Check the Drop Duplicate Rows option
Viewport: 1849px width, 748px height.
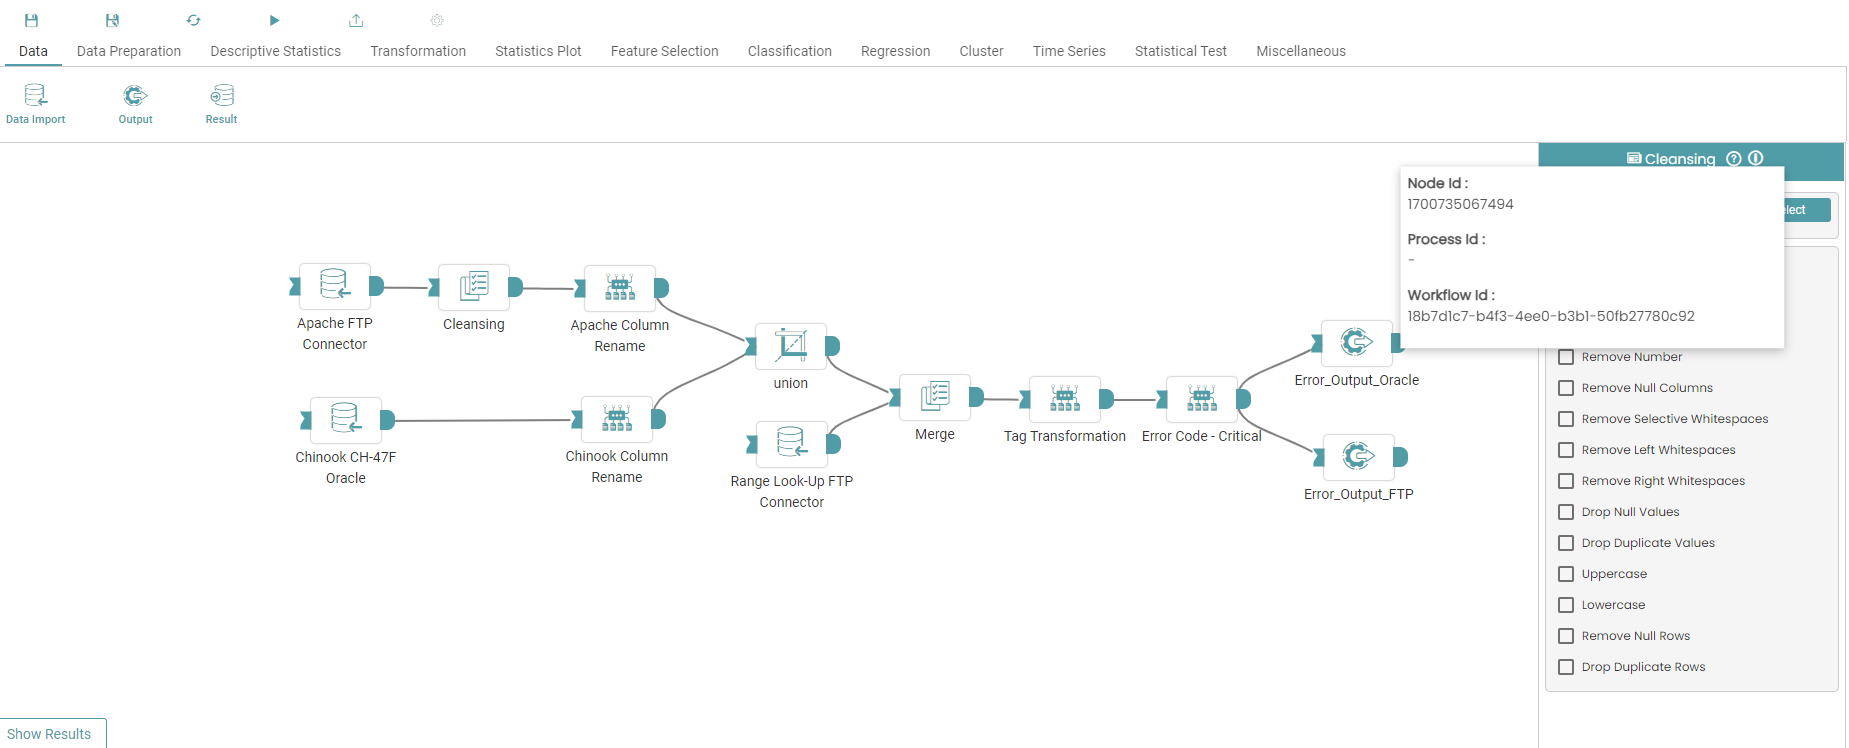(1566, 667)
